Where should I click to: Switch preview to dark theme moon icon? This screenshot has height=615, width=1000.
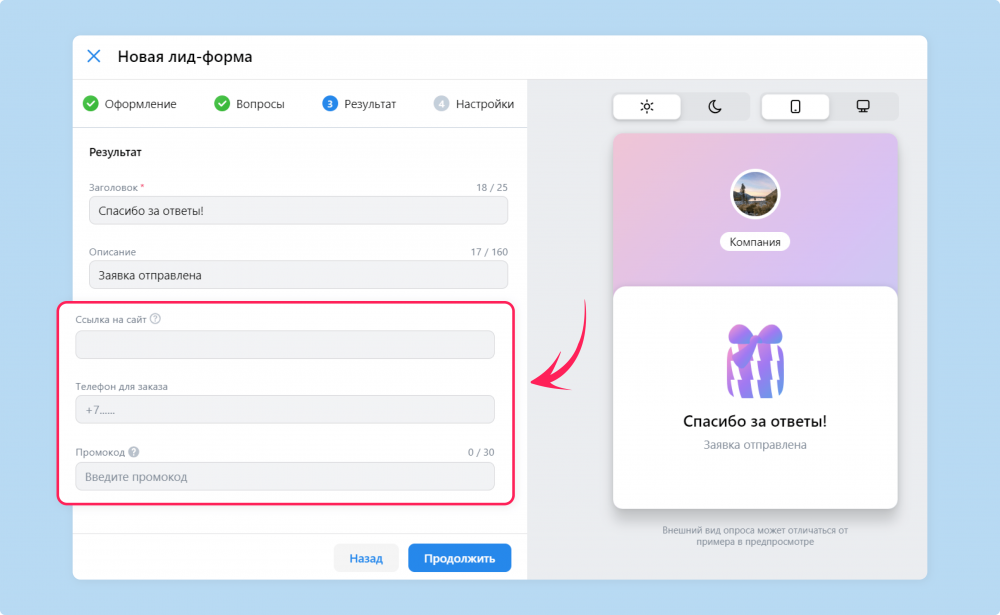click(715, 107)
